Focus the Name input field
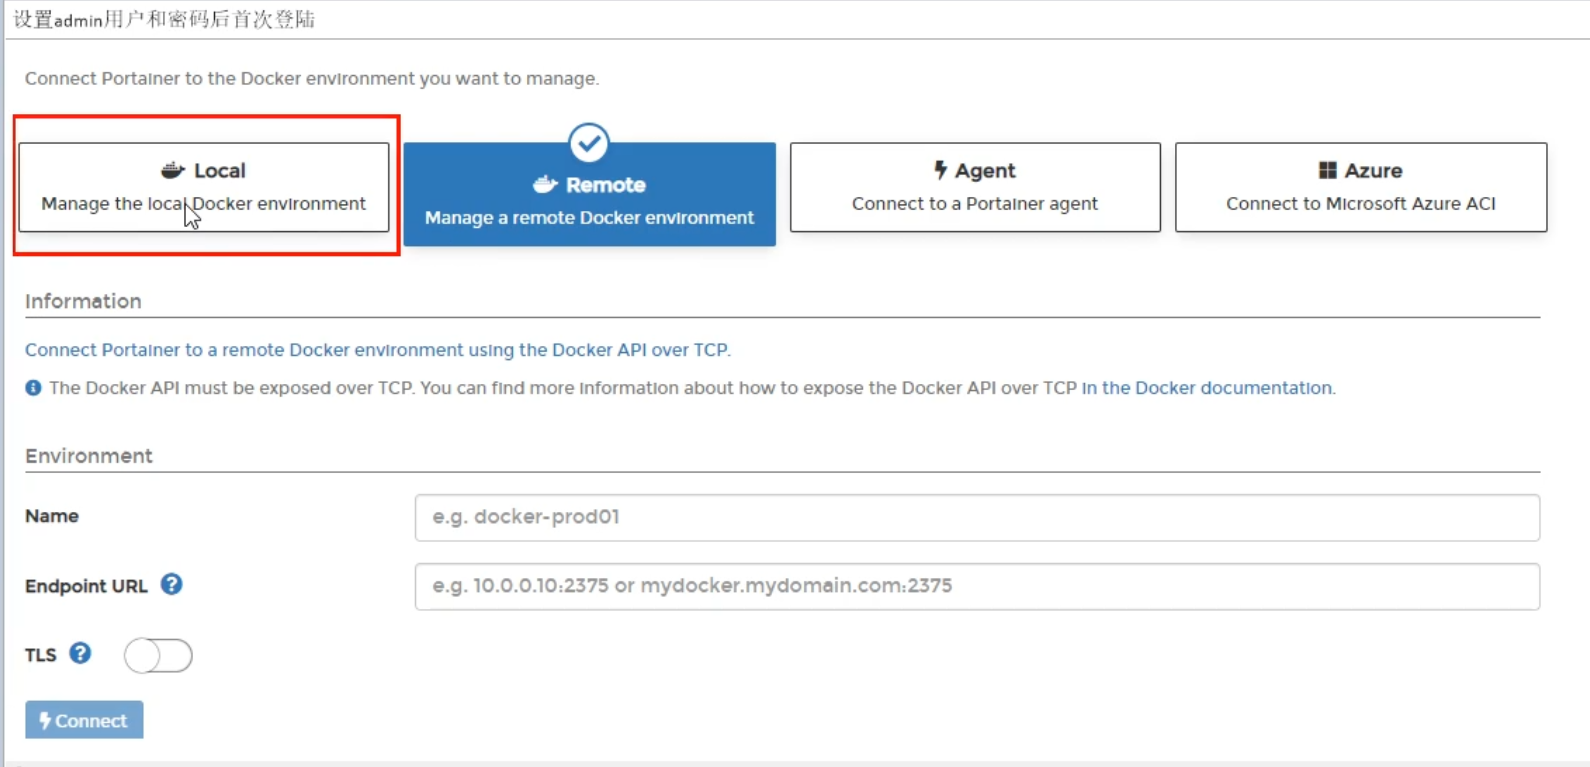This screenshot has height=767, width=1590. [x=977, y=517]
